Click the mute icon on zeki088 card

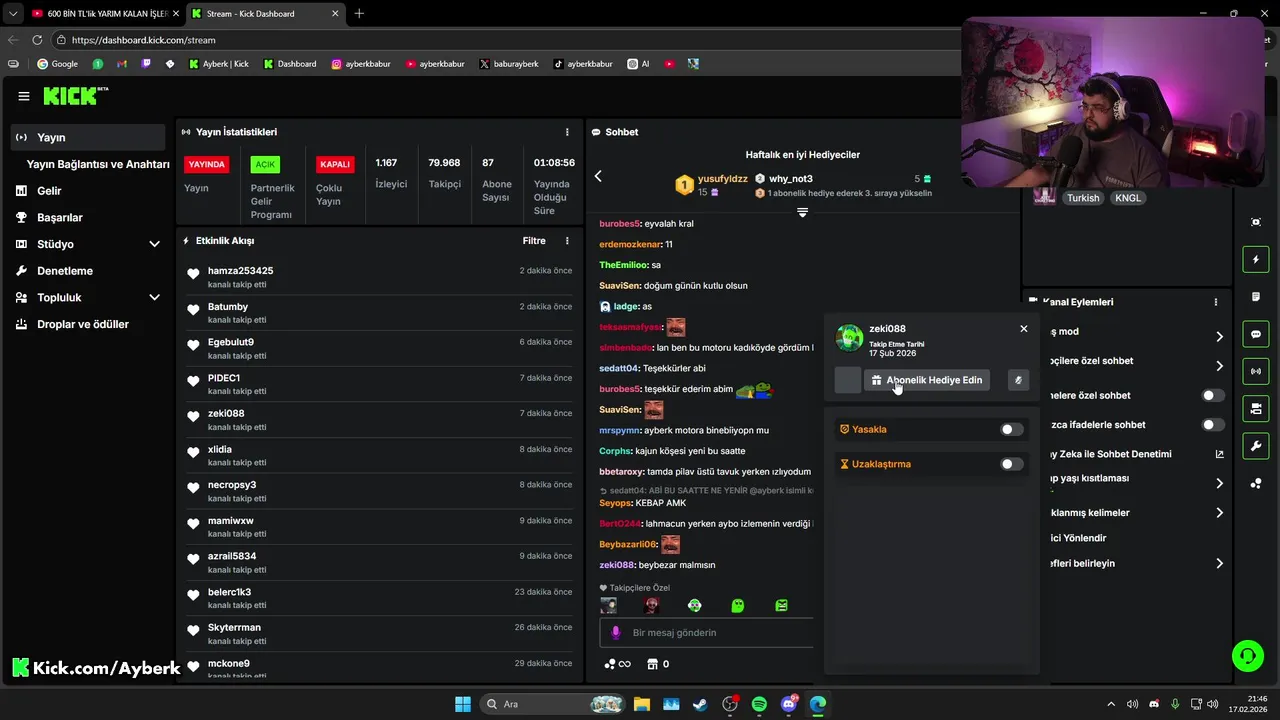point(1018,380)
